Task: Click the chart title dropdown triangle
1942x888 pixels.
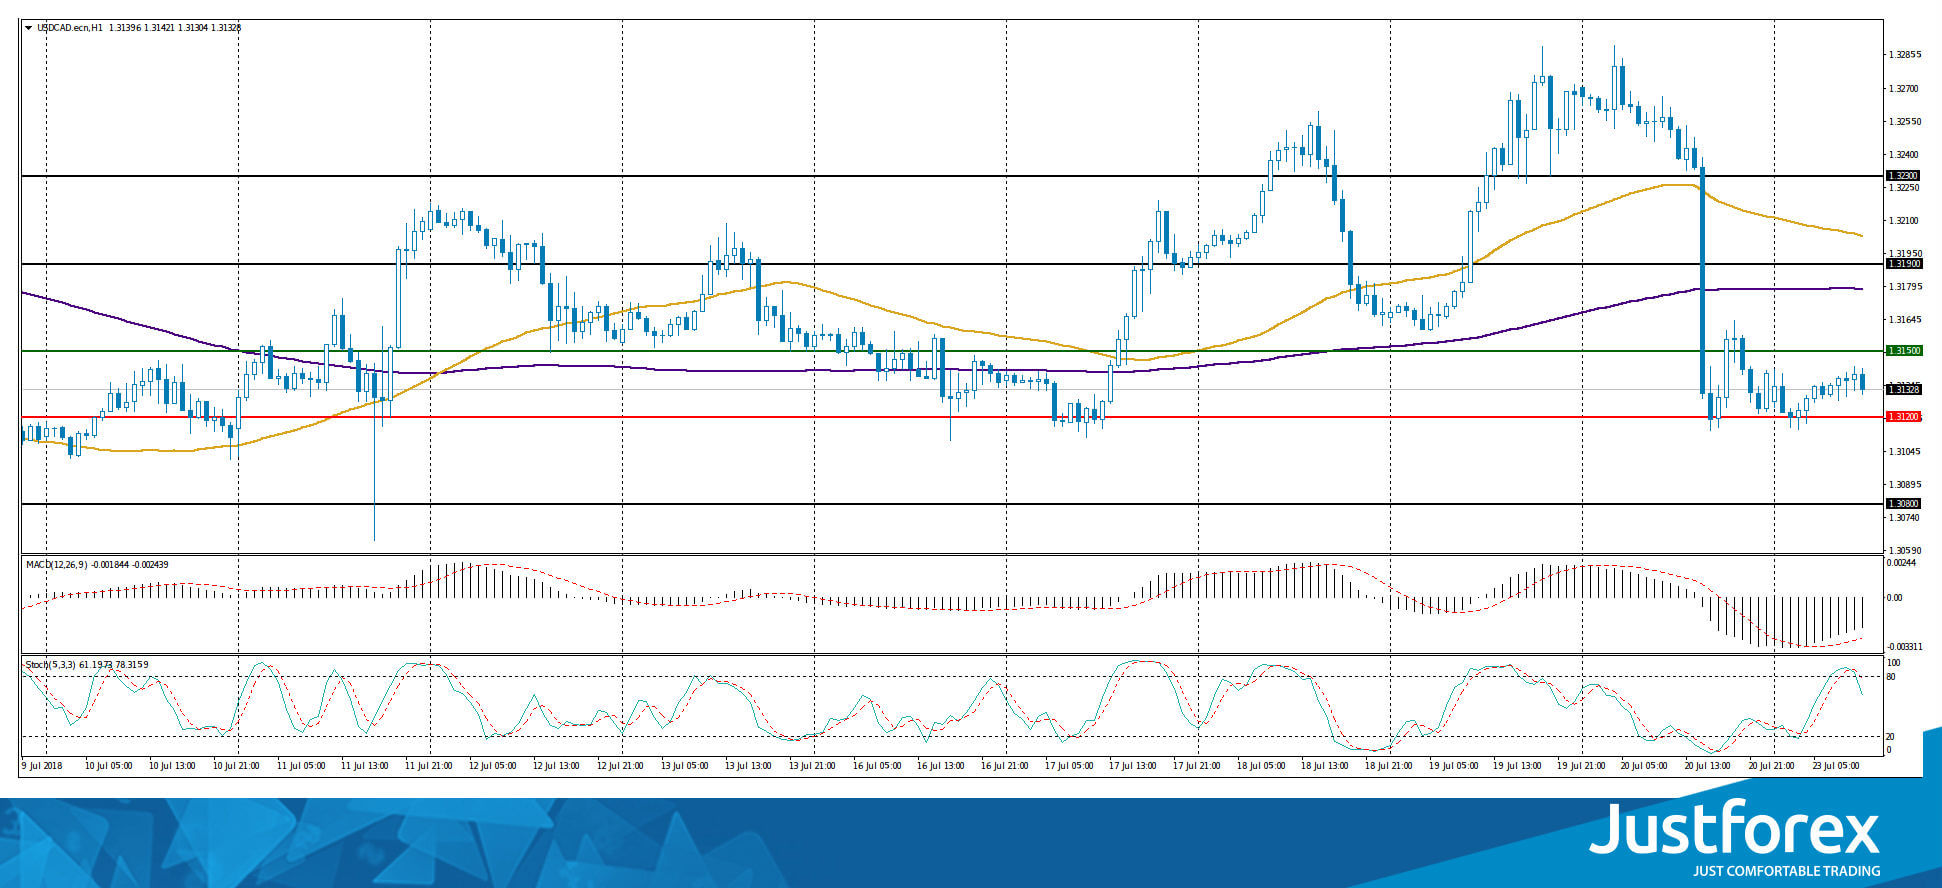Action: tap(28, 27)
